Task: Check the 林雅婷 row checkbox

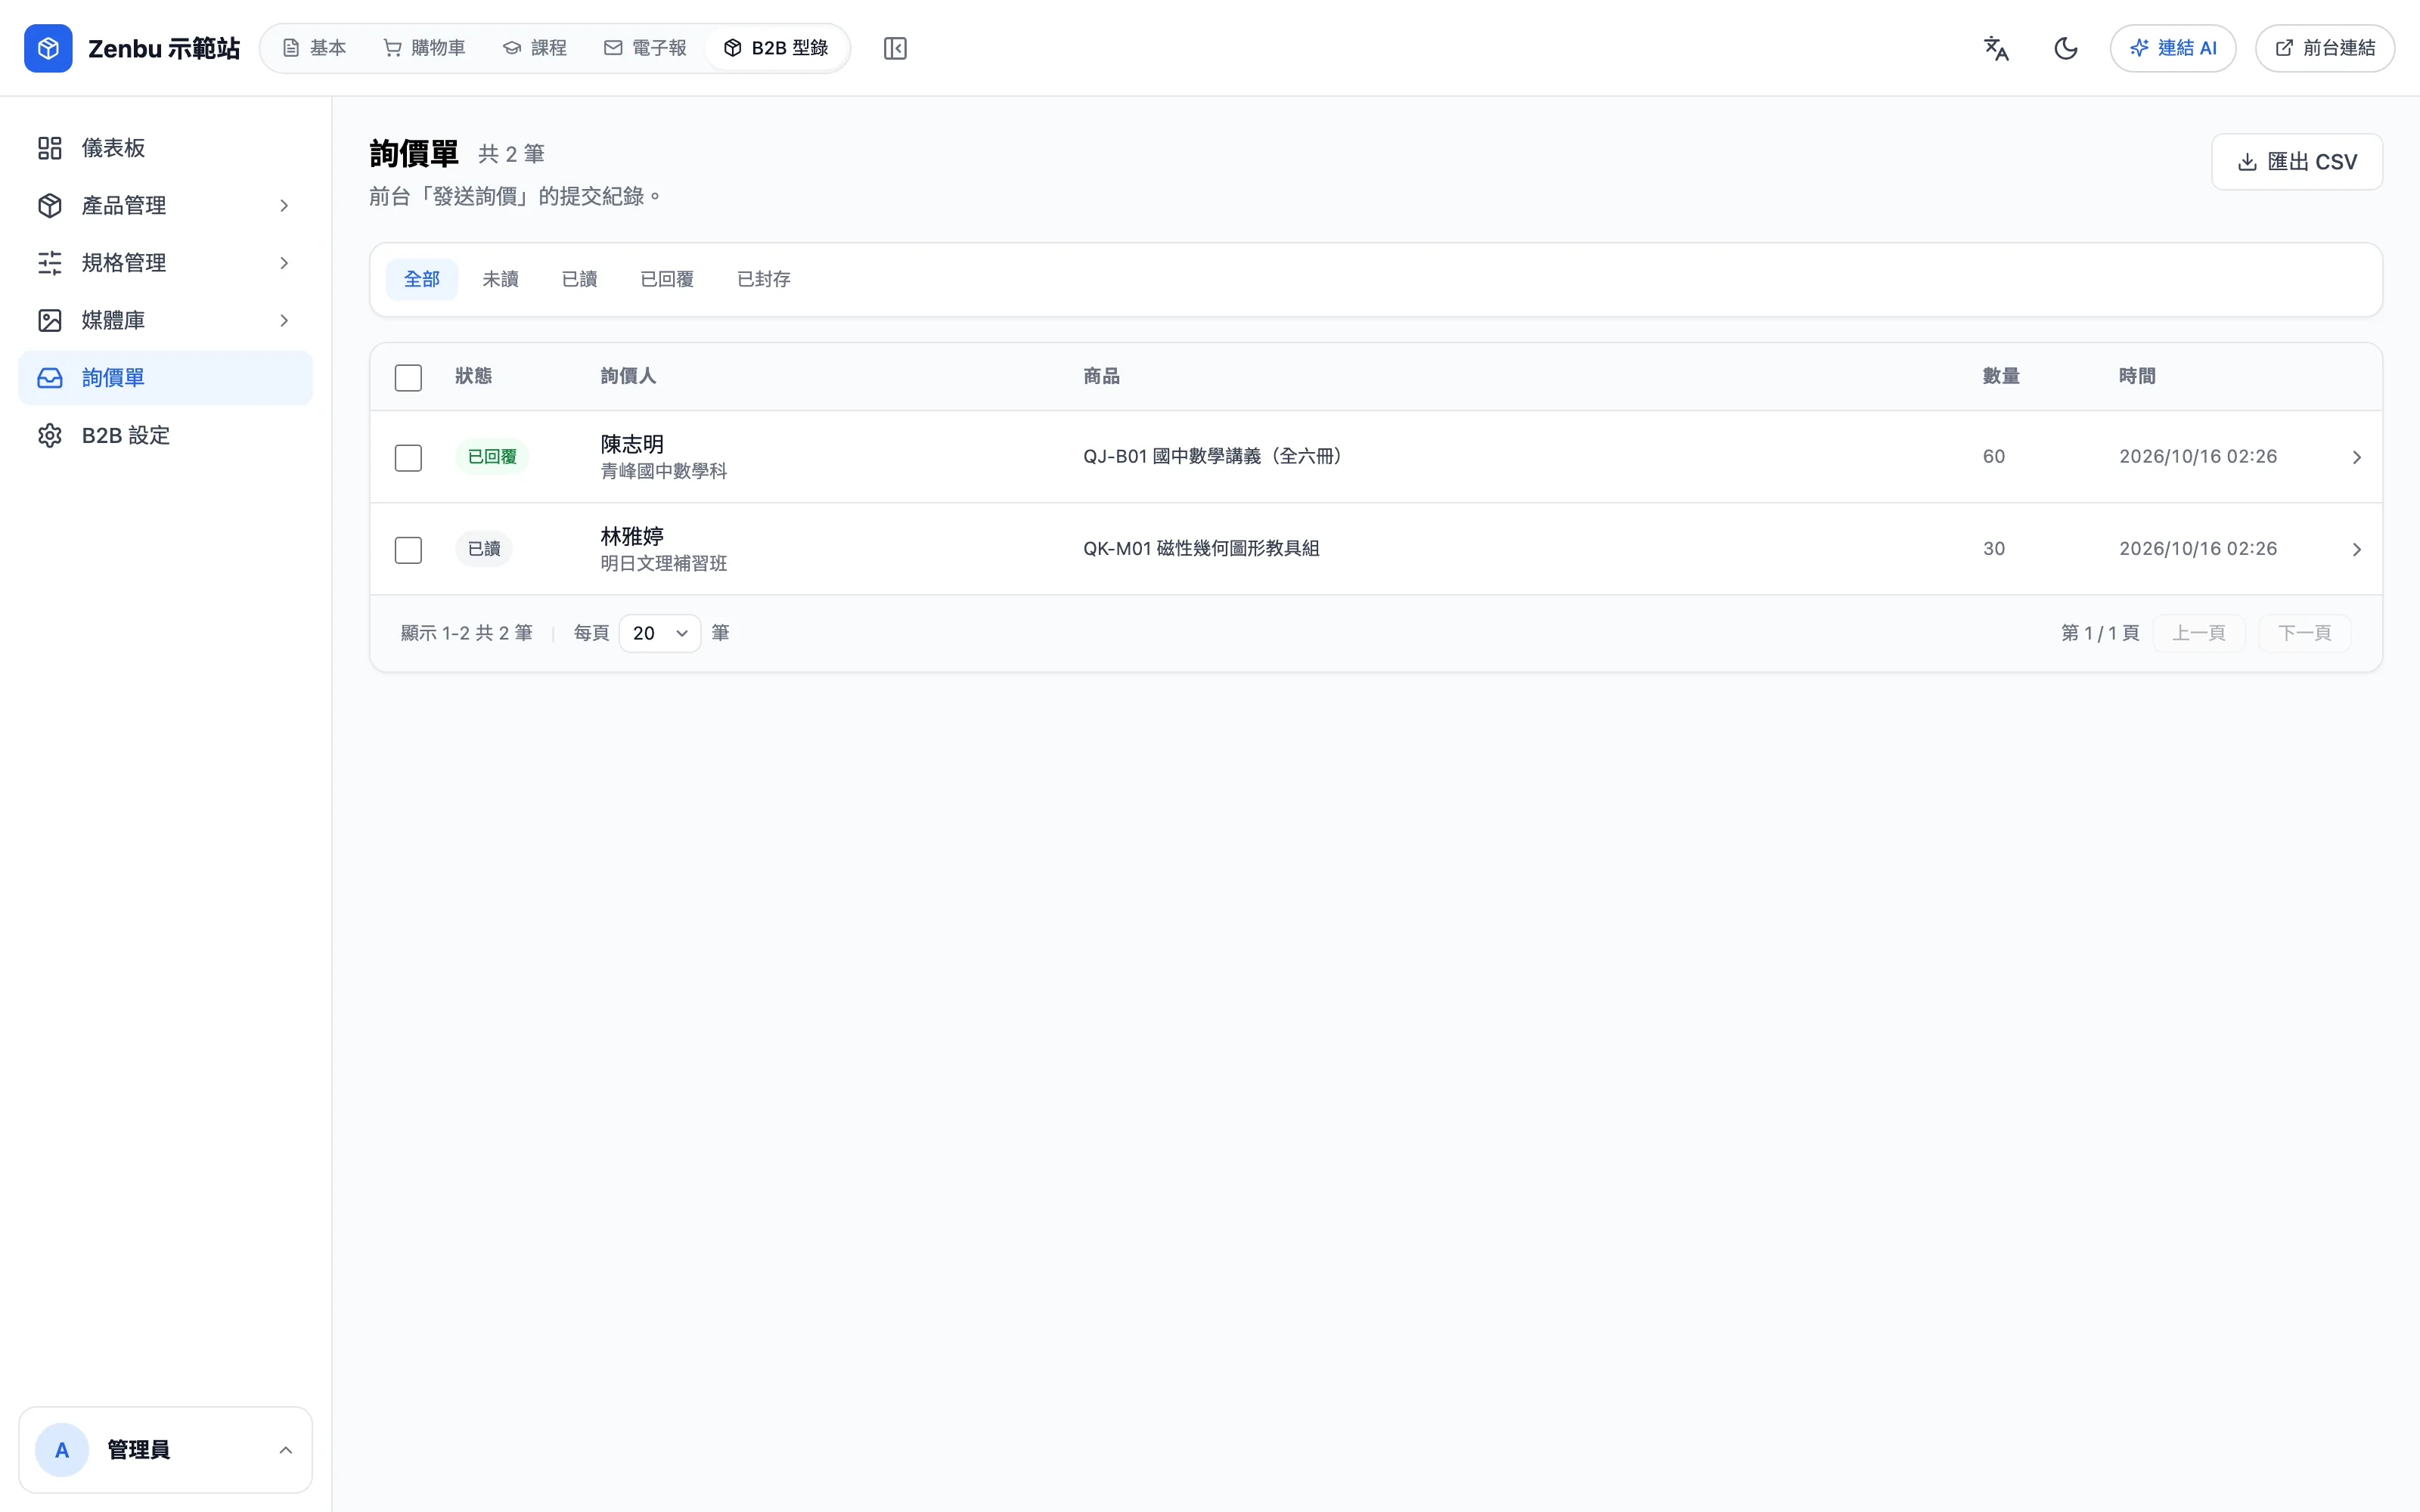Action: pyautogui.click(x=408, y=549)
